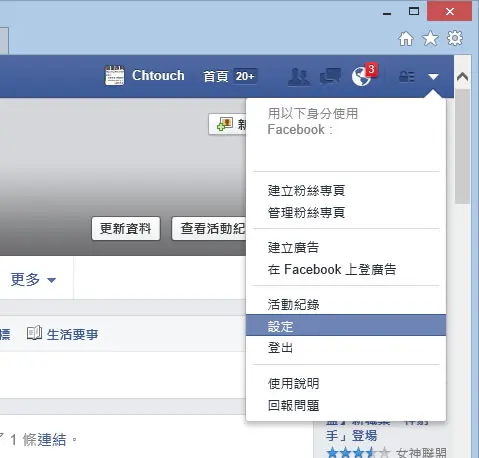Viewport: 479px width, 458px height.
Task: Click the 生活要事 book icon
Action: pyautogui.click(x=34, y=333)
